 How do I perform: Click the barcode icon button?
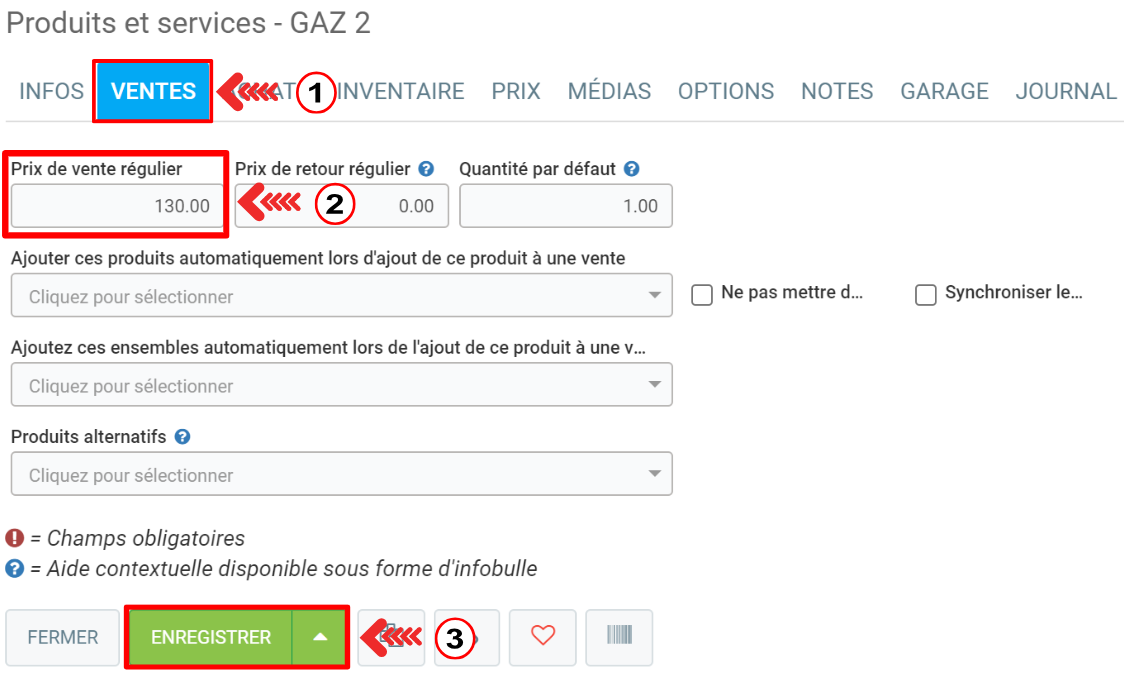[x=619, y=637]
